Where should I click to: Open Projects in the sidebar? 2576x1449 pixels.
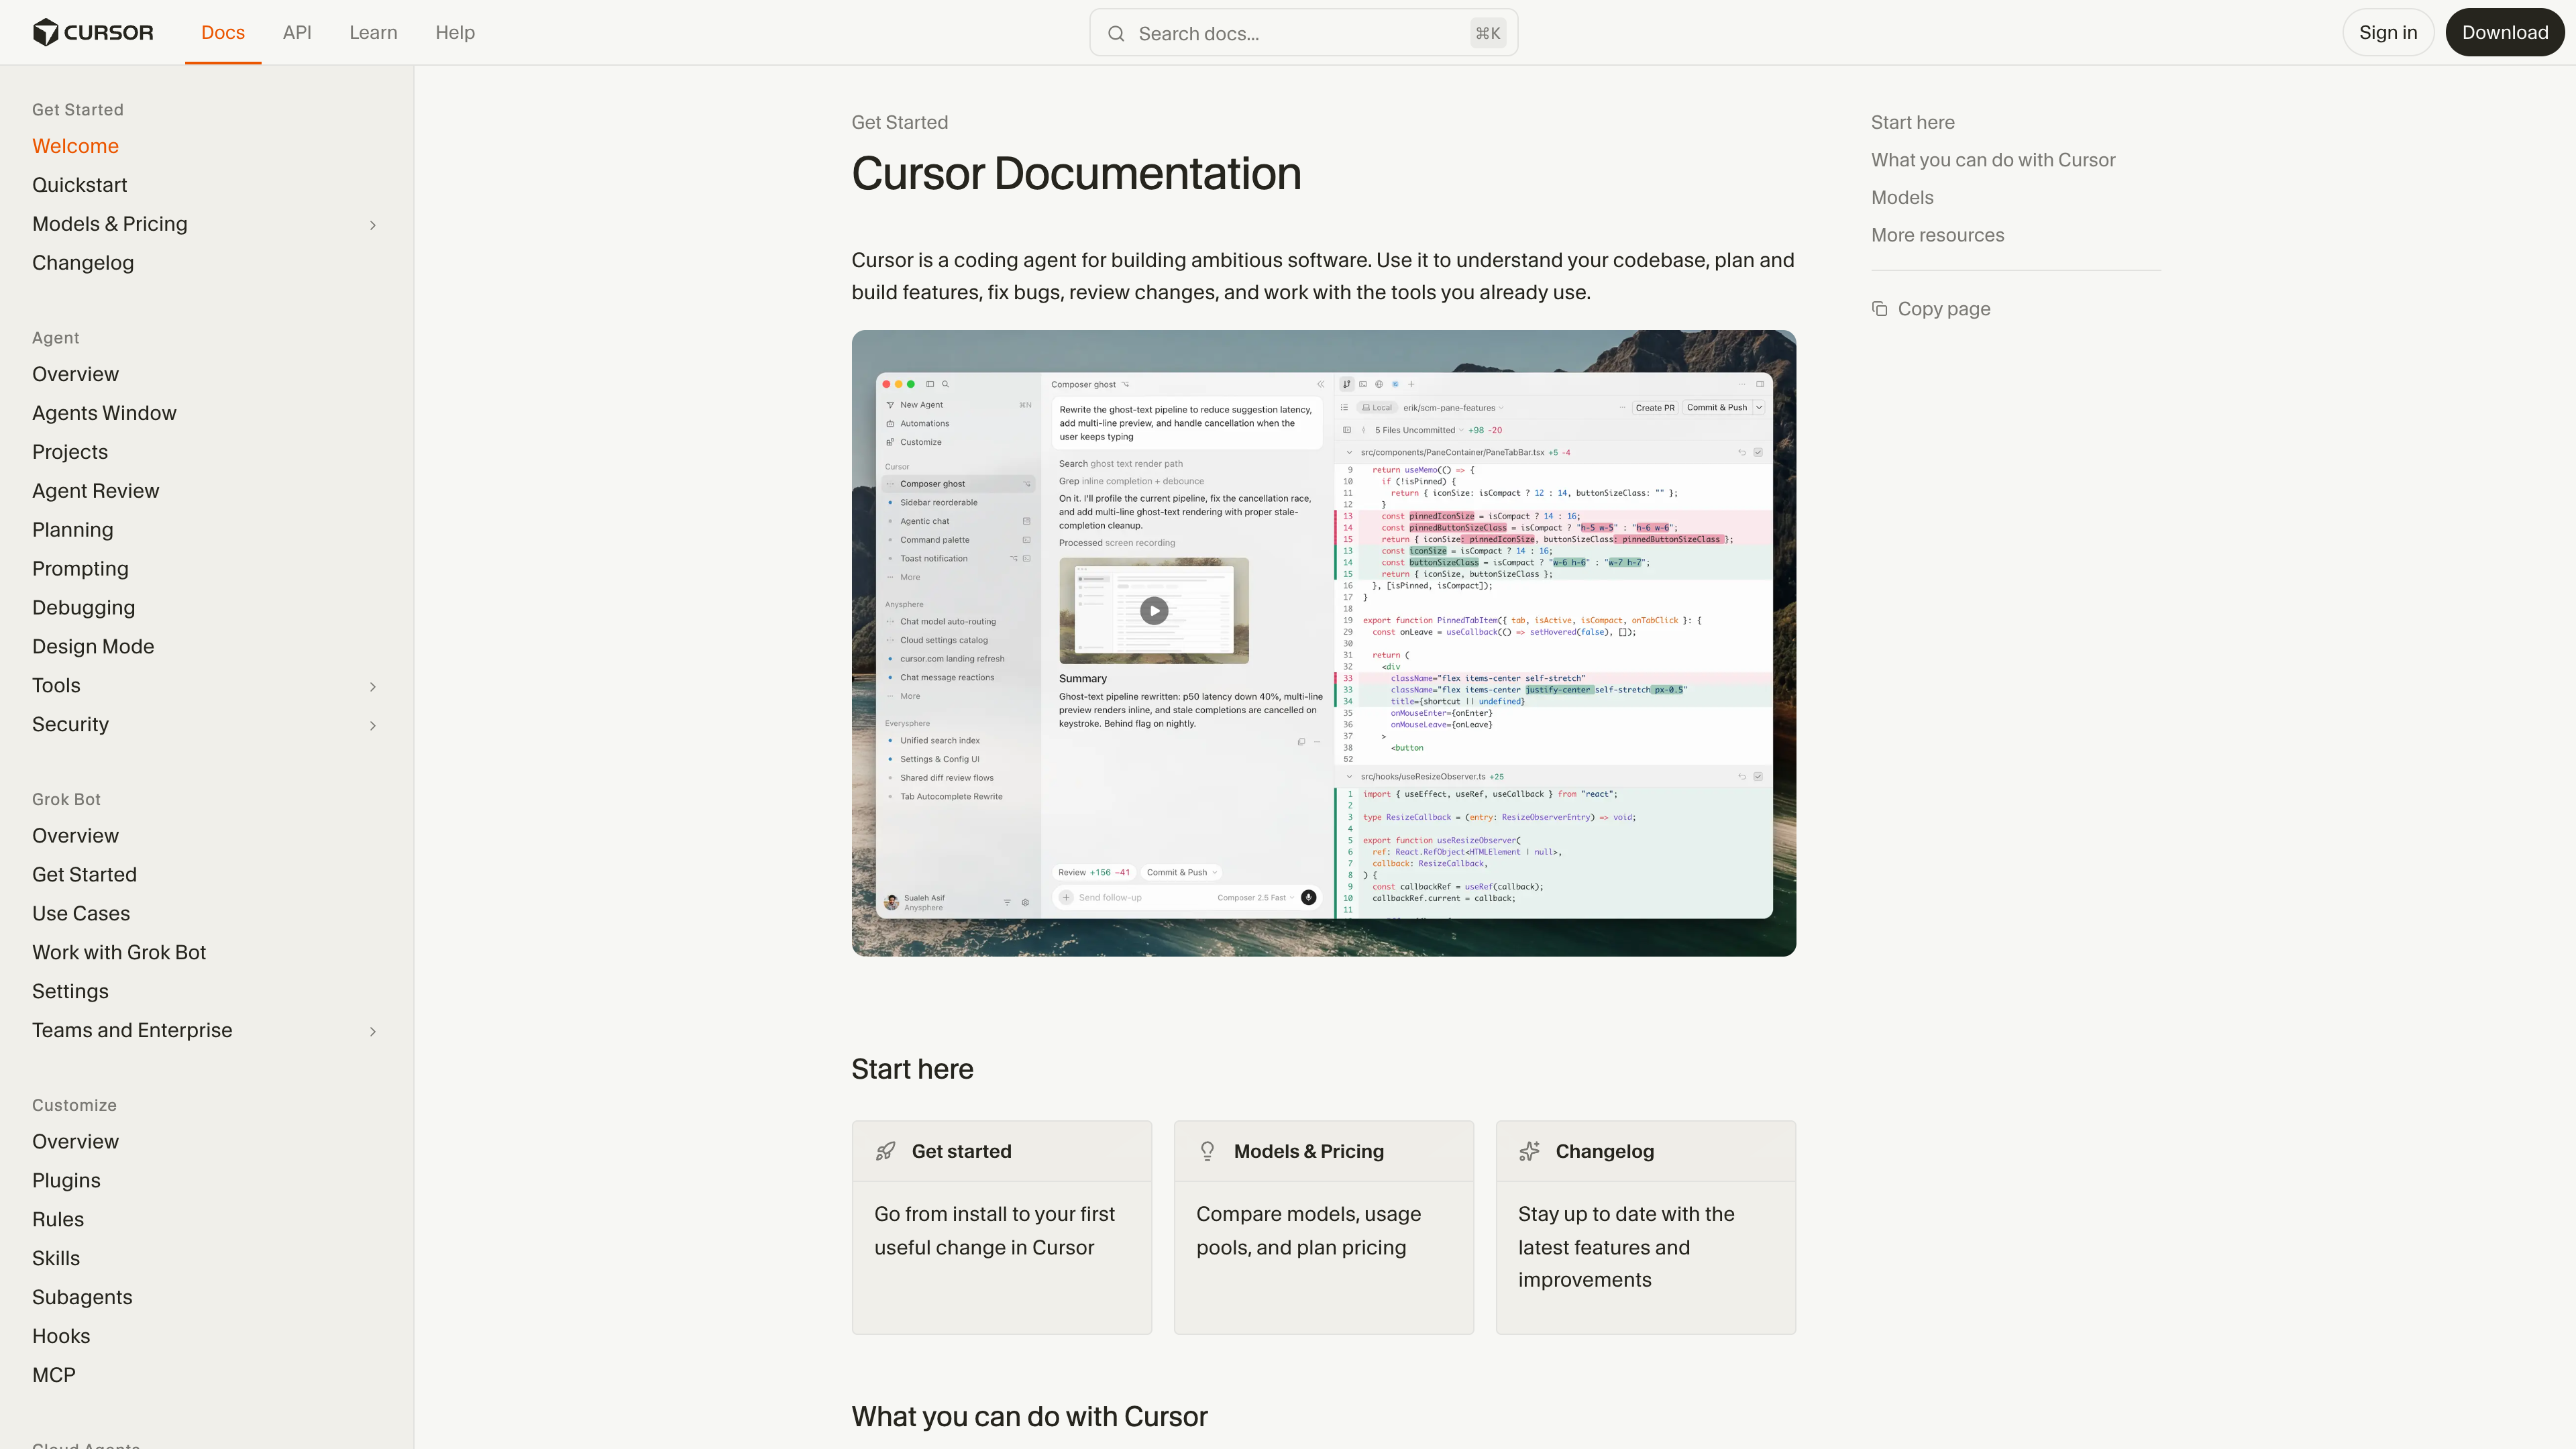(70, 452)
